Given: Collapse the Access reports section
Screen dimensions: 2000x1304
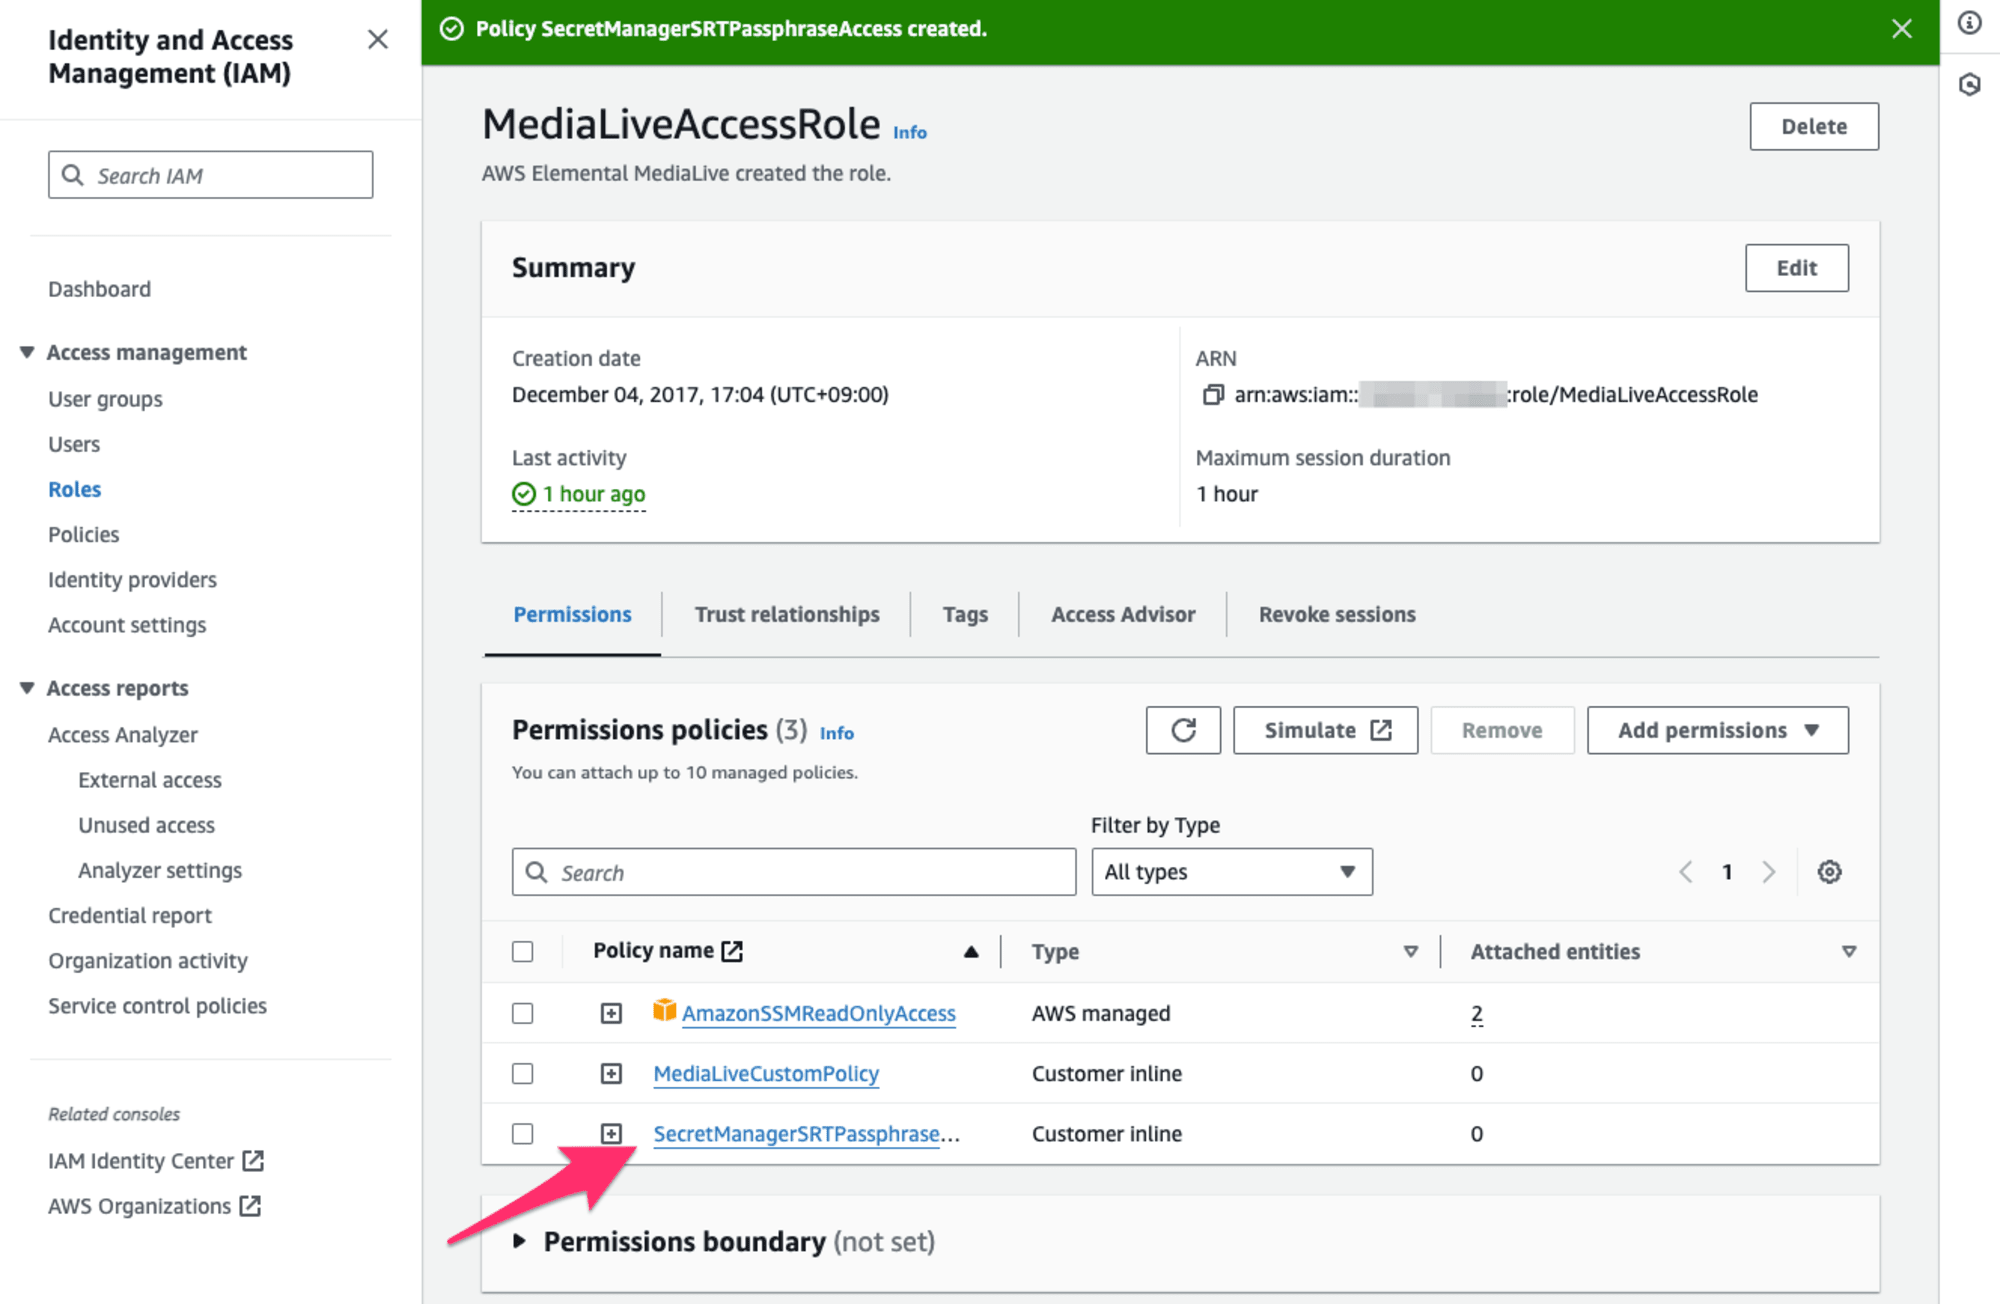Looking at the screenshot, I should click(27, 688).
